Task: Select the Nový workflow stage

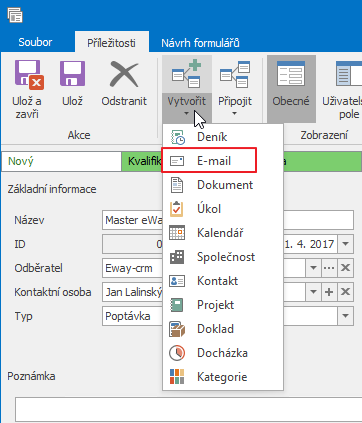Action: pos(62,161)
